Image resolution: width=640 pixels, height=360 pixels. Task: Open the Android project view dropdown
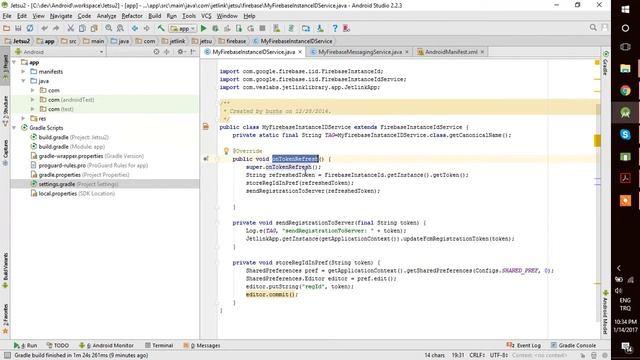tap(59, 52)
